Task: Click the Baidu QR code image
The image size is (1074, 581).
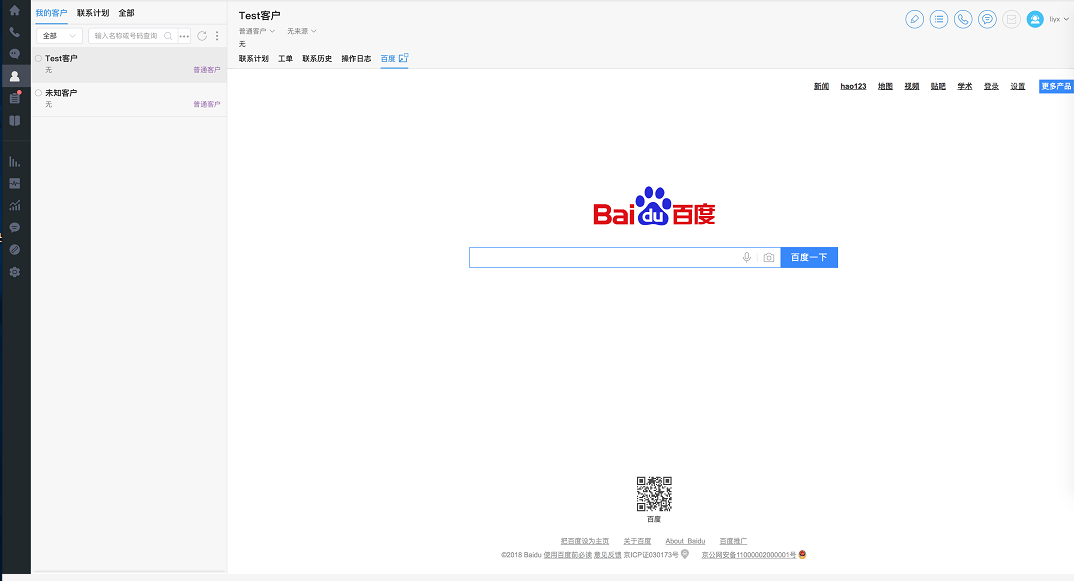Action: pos(654,494)
